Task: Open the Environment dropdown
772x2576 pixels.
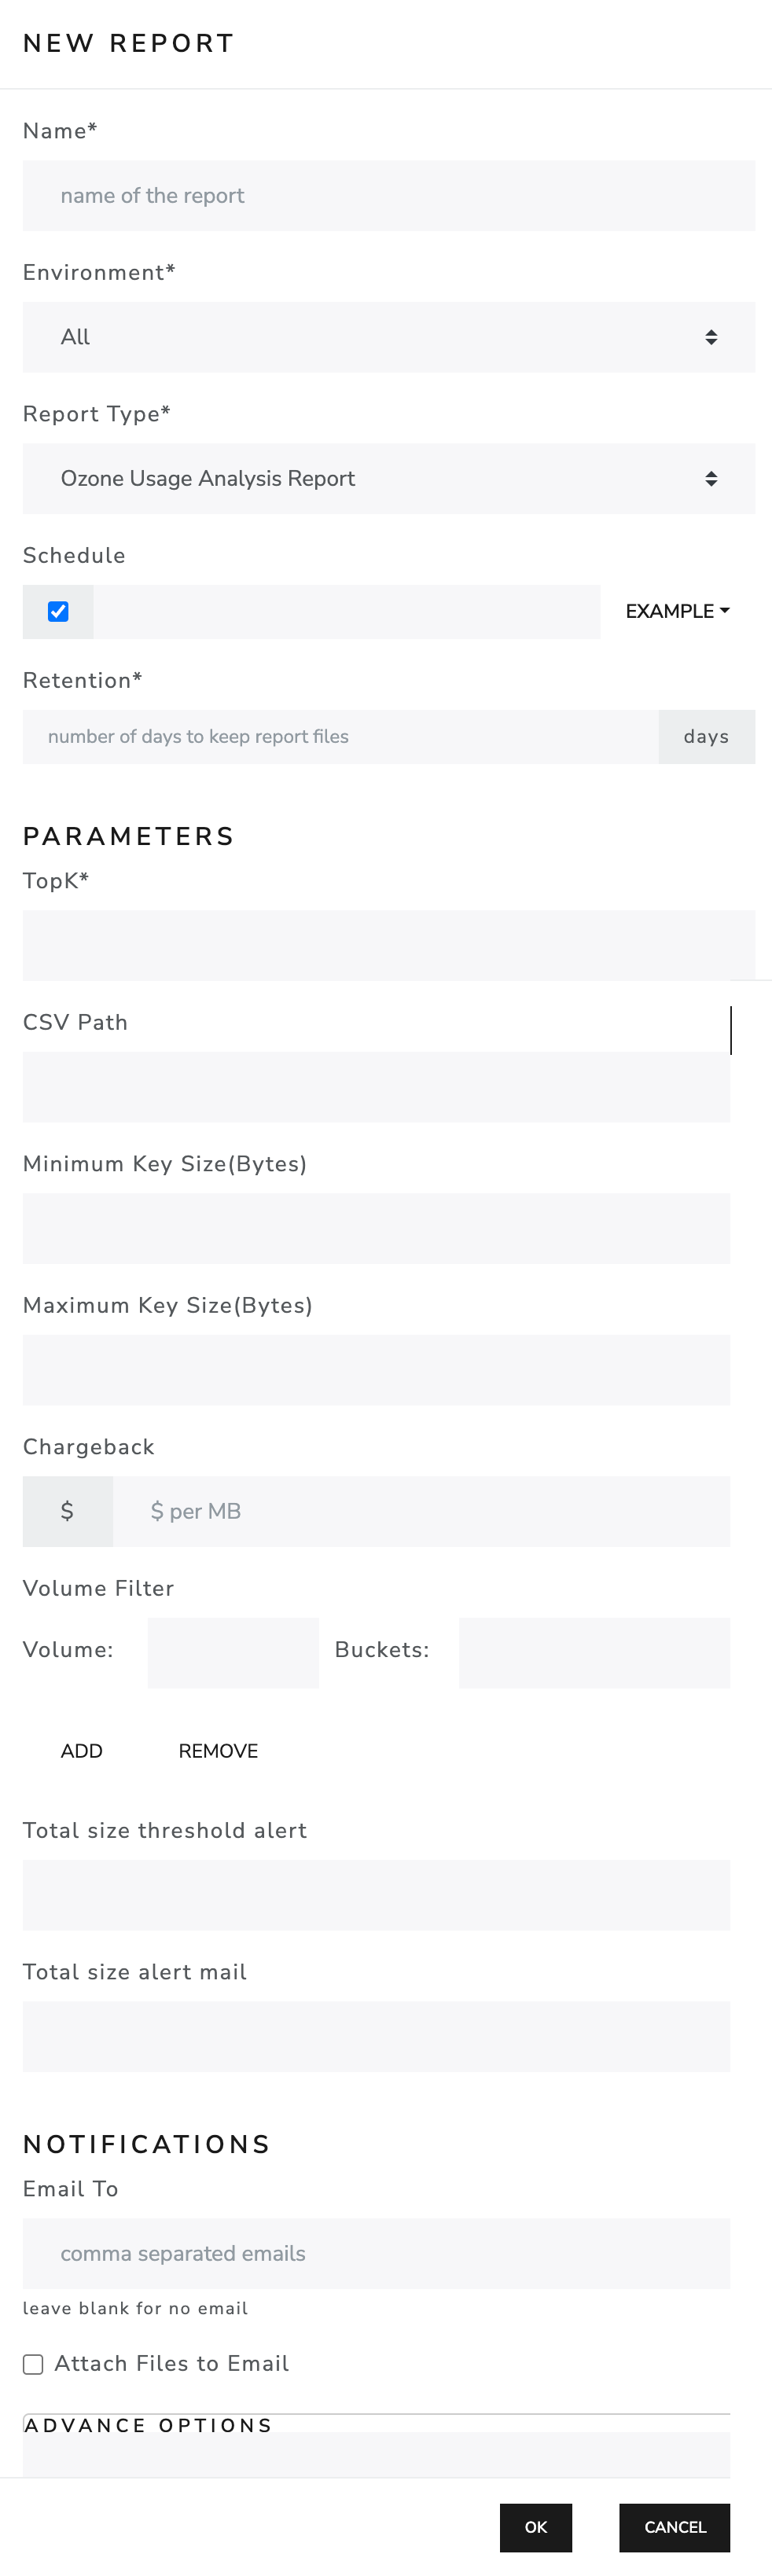Action: pos(388,338)
